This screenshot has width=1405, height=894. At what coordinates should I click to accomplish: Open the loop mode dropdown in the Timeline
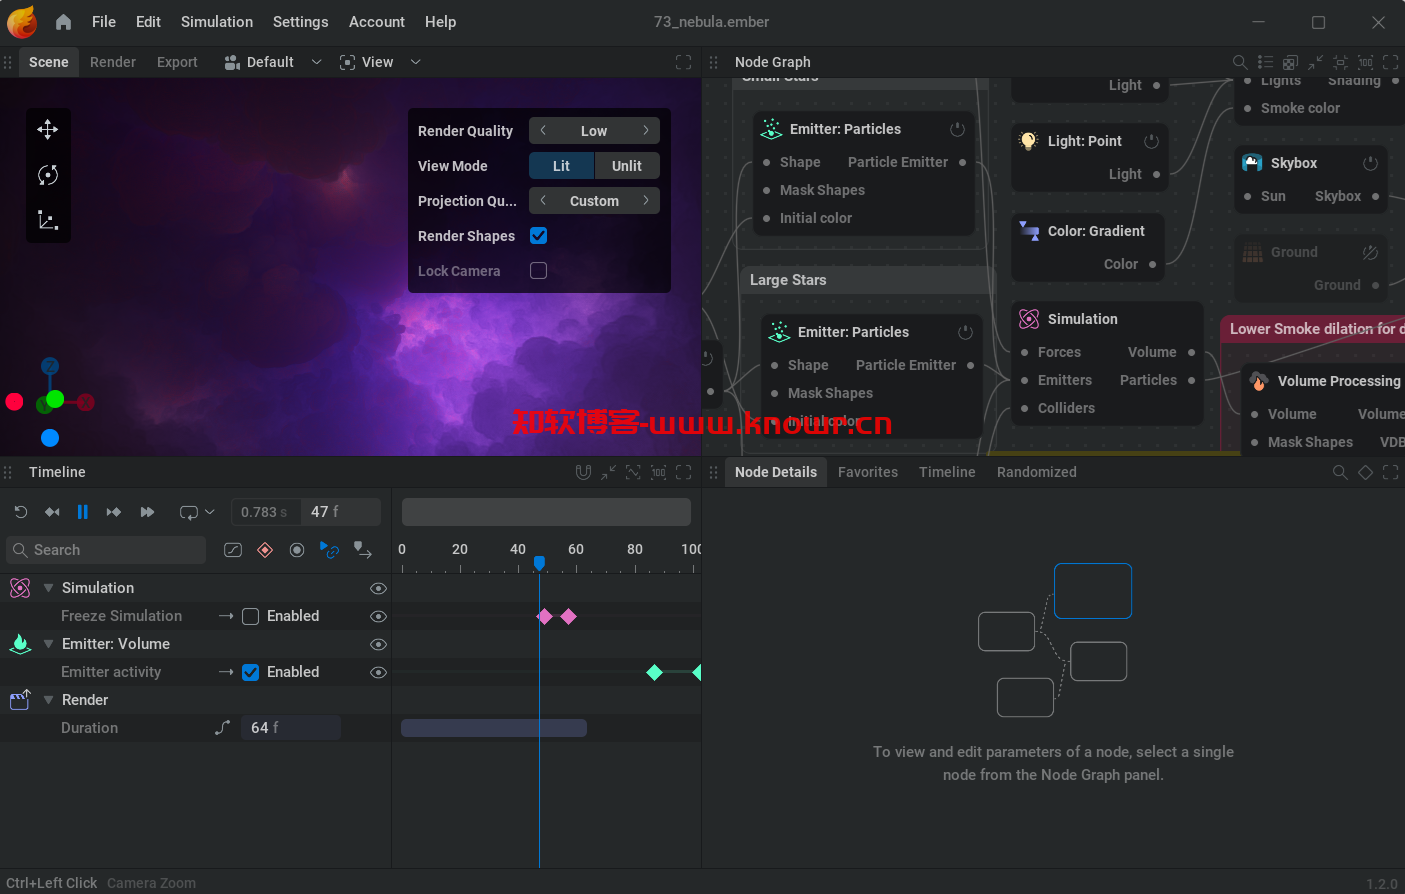pos(209,512)
